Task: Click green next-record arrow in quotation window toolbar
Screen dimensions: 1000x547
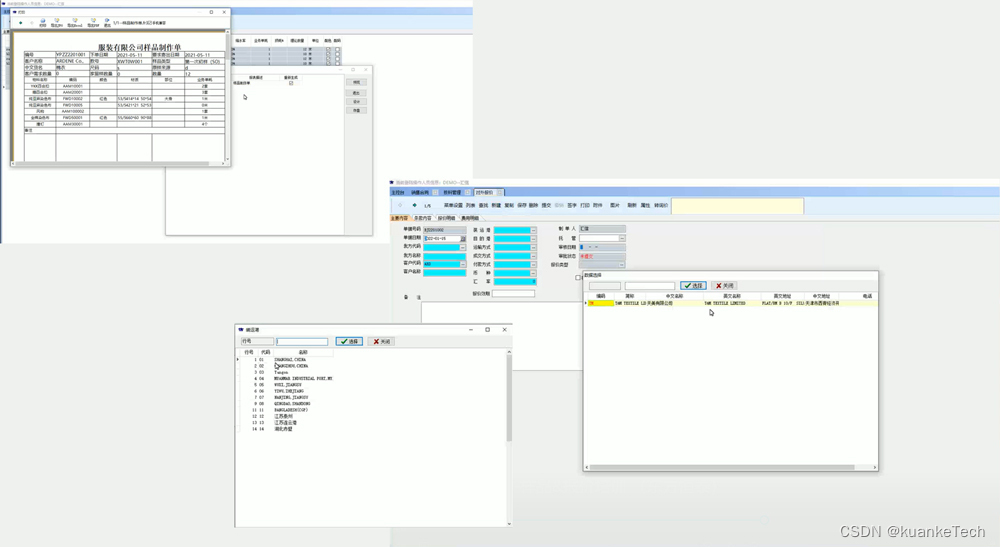Action: [x=415, y=205]
